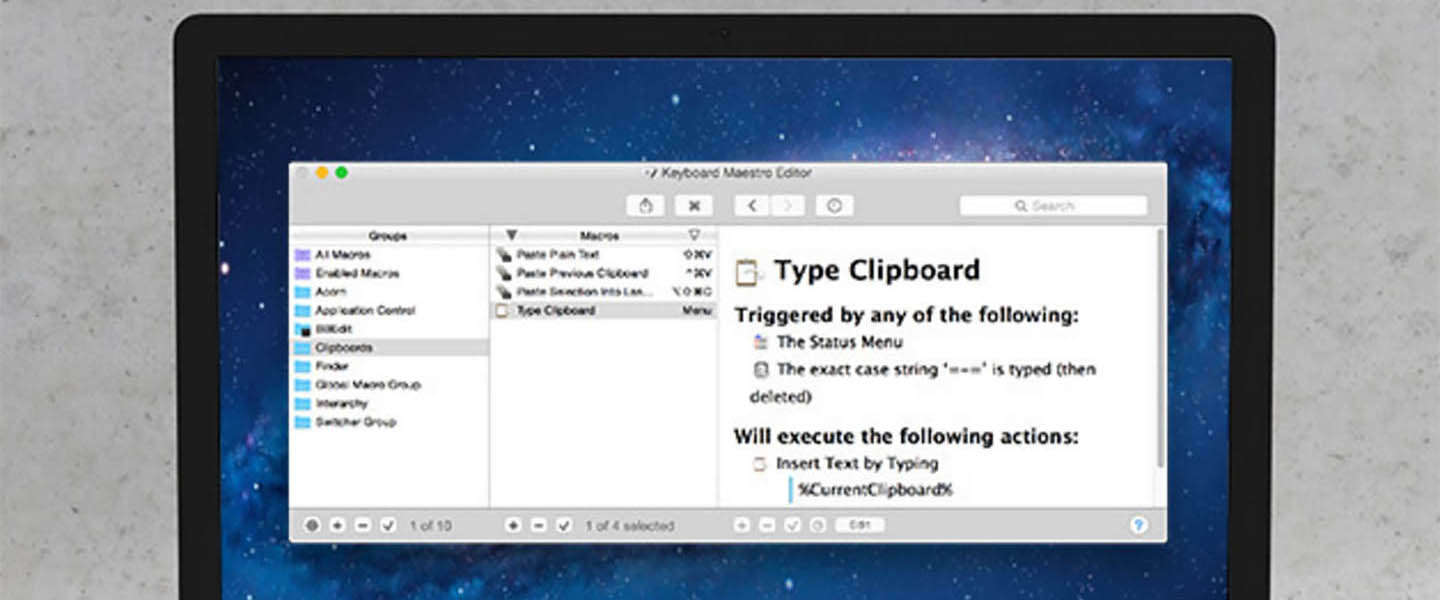Toggle group enabled with checkmark button
1440x600 pixels.
[x=388, y=525]
